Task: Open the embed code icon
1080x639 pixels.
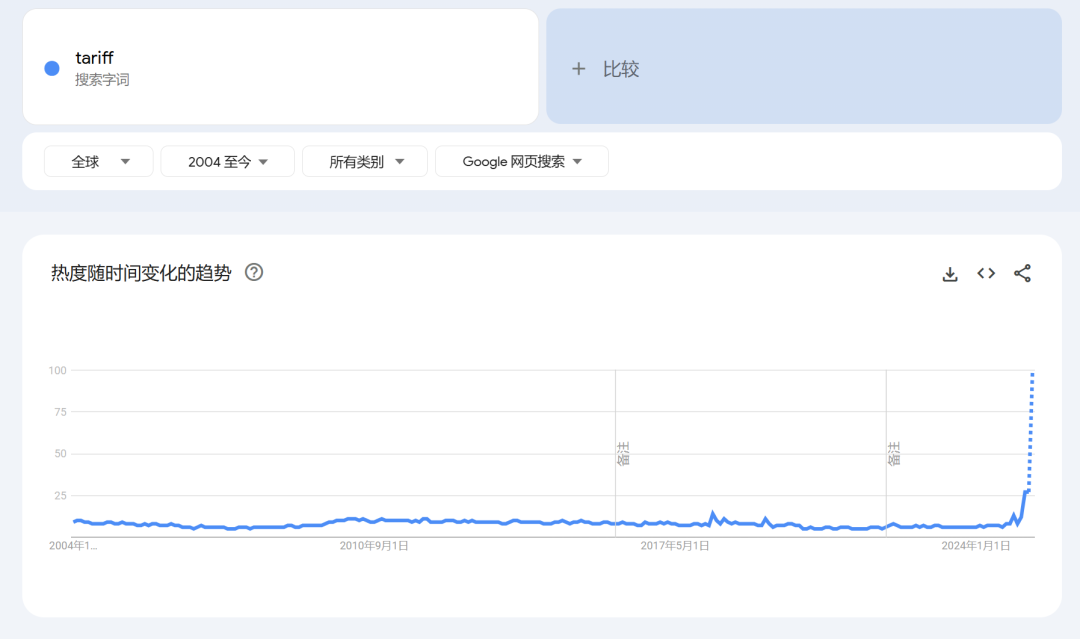Action: (x=986, y=273)
